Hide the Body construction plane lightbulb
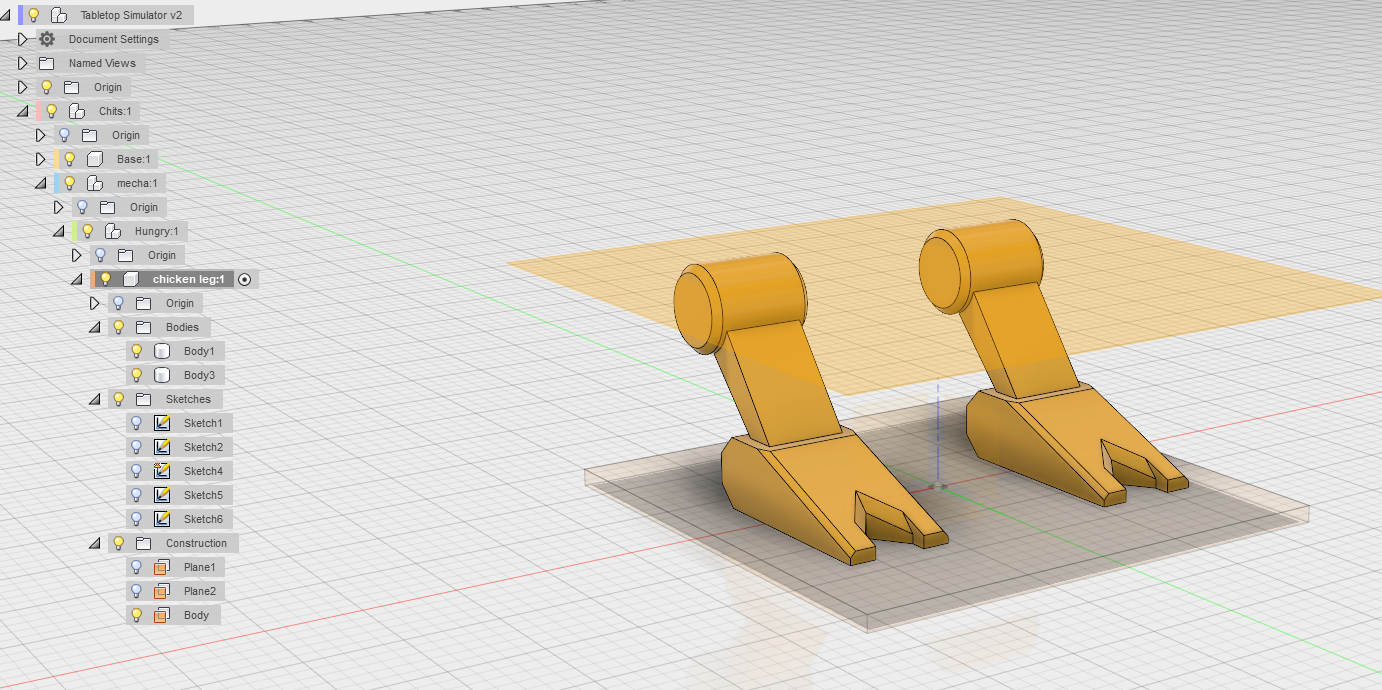The height and width of the screenshot is (690, 1382). pyautogui.click(x=137, y=615)
